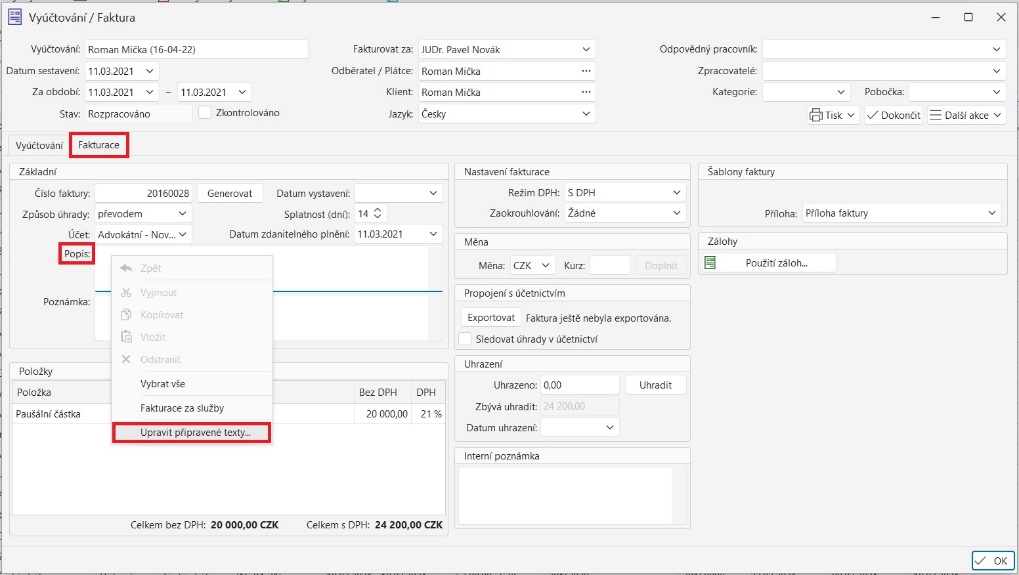Click the Použití záloh icon
1019x575 pixels.
point(710,263)
